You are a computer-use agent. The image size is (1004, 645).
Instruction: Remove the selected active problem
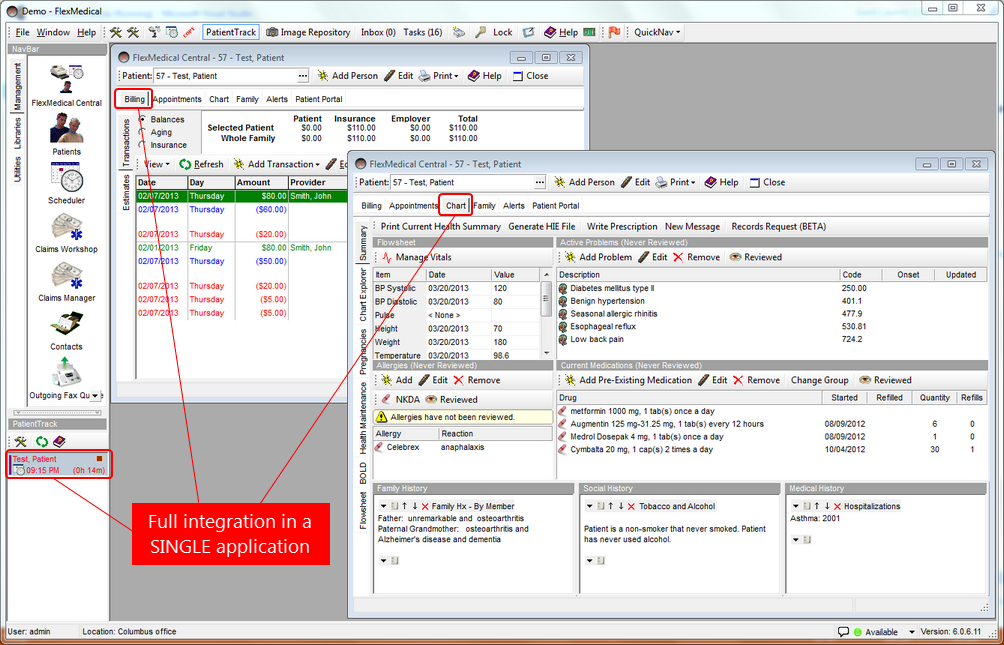696,257
